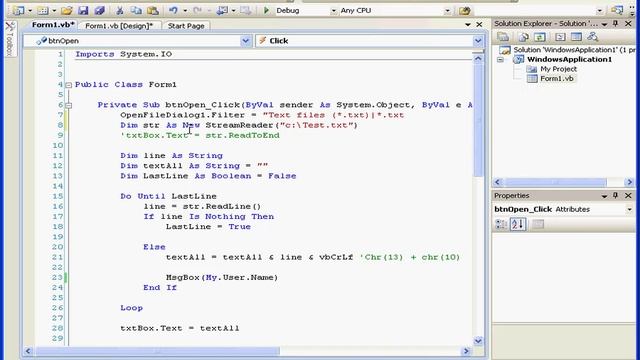Viewport: 640px width, 360px height.
Task: Collapse the WindowsApplication1 project node
Action: tap(500, 60)
